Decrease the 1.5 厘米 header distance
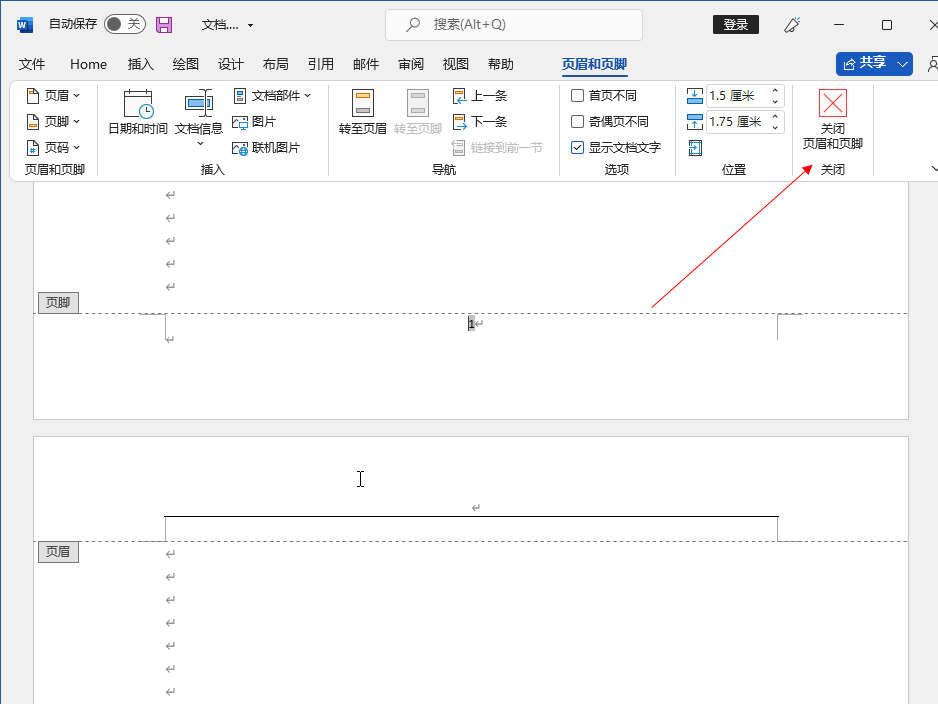The image size is (938, 704). tap(775, 101)
